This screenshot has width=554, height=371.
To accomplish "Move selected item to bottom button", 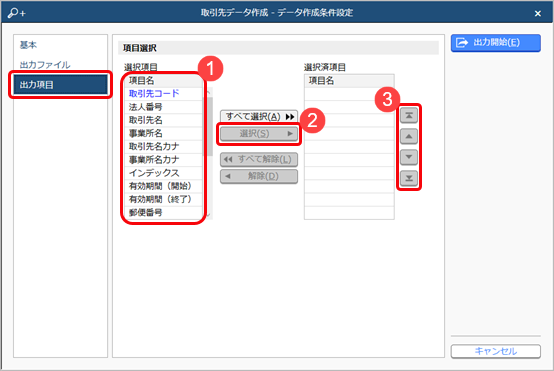I will pos(409,178).
